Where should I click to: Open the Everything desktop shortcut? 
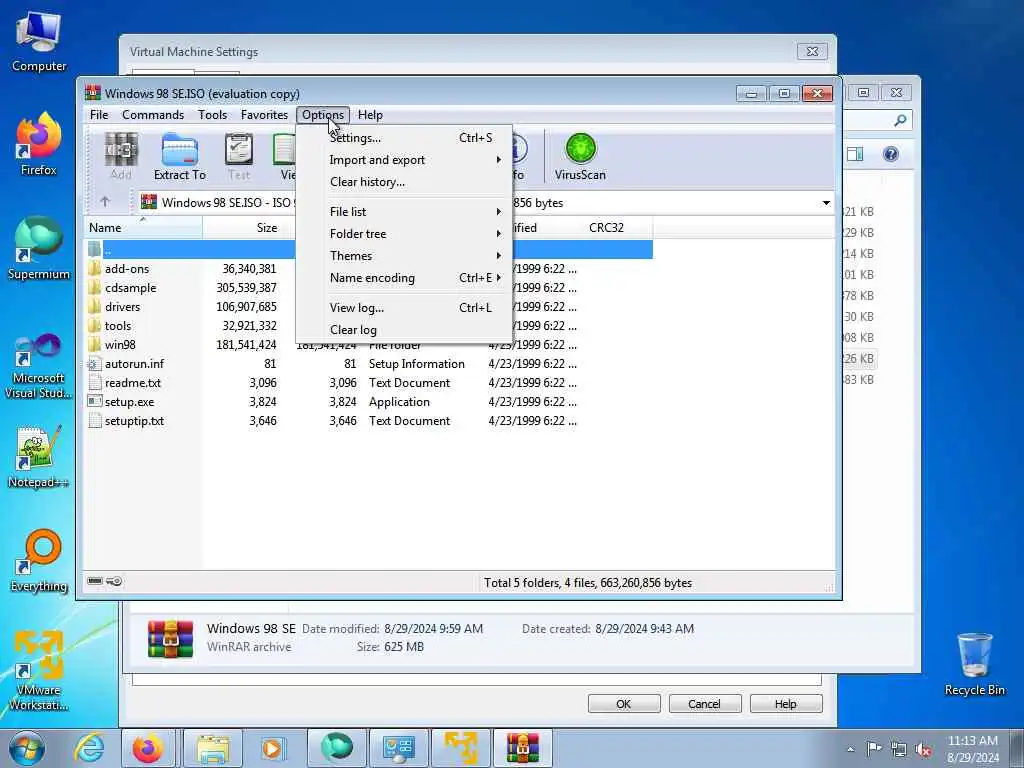(39, 562)
